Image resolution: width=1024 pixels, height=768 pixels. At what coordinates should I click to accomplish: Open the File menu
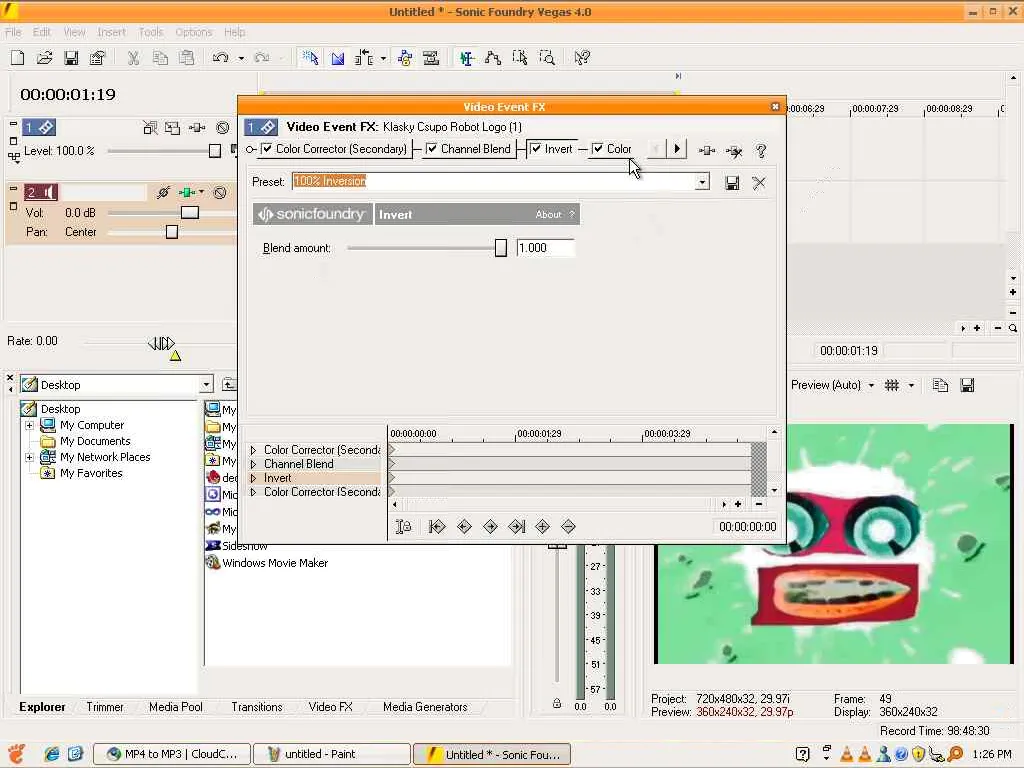coord(13,32)
